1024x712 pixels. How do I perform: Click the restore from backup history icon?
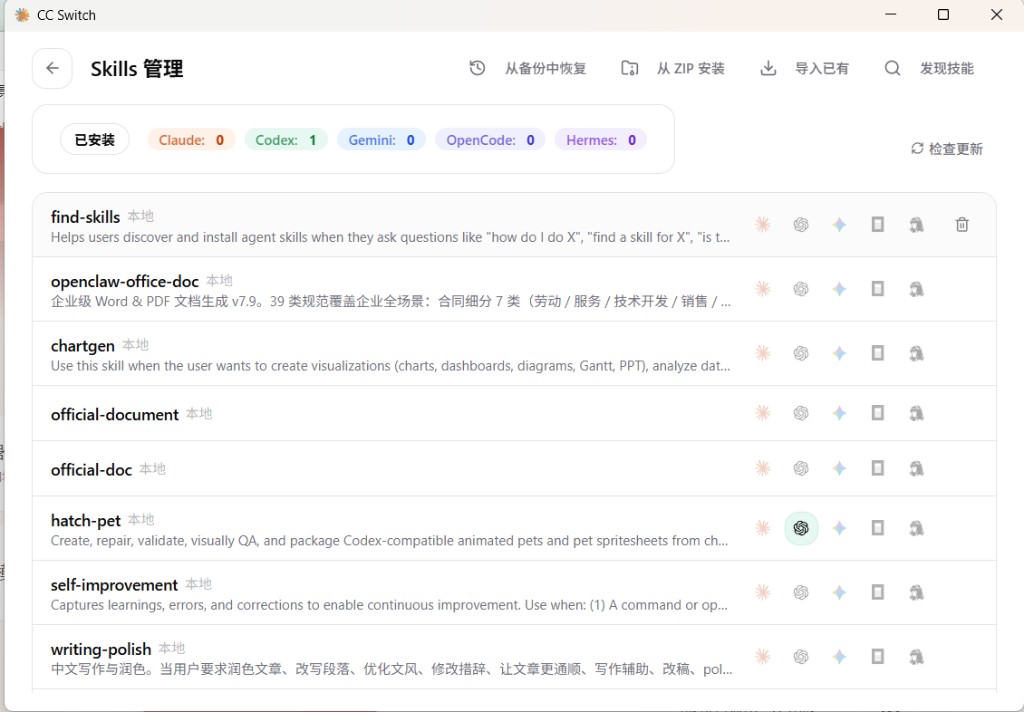[477, 68]
